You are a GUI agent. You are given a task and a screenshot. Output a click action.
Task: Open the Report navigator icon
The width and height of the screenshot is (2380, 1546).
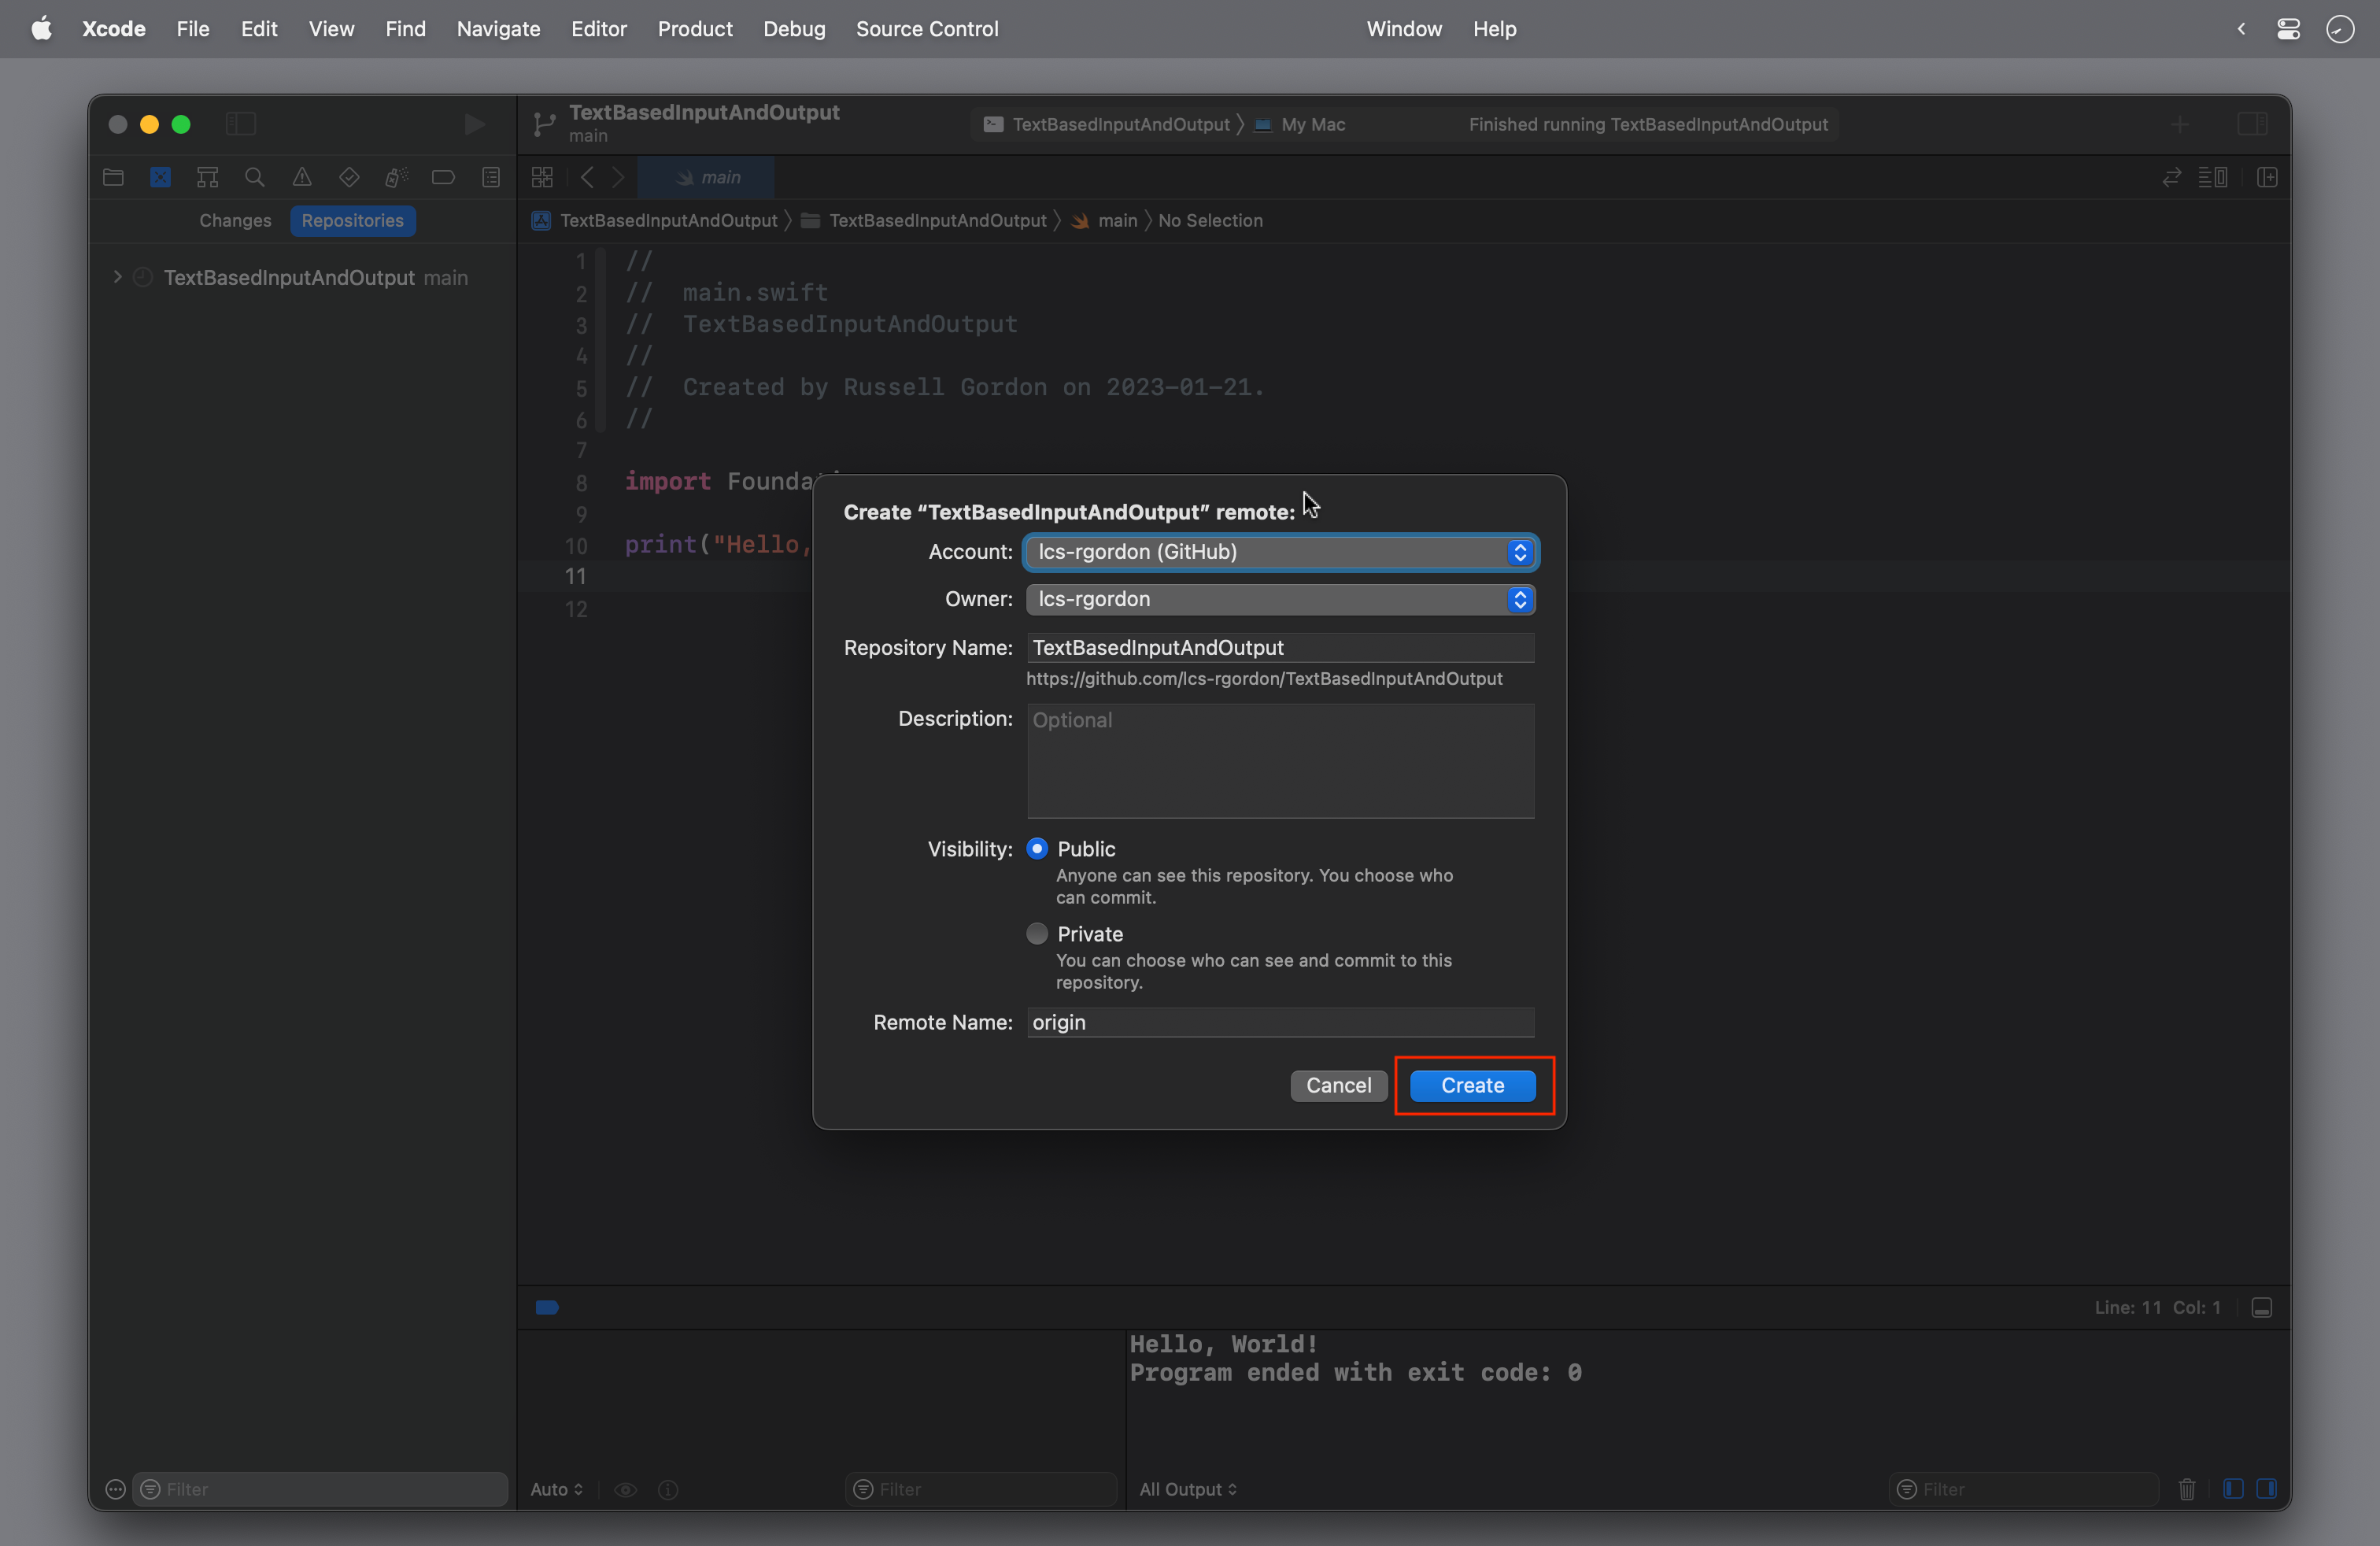coord(491,177)
